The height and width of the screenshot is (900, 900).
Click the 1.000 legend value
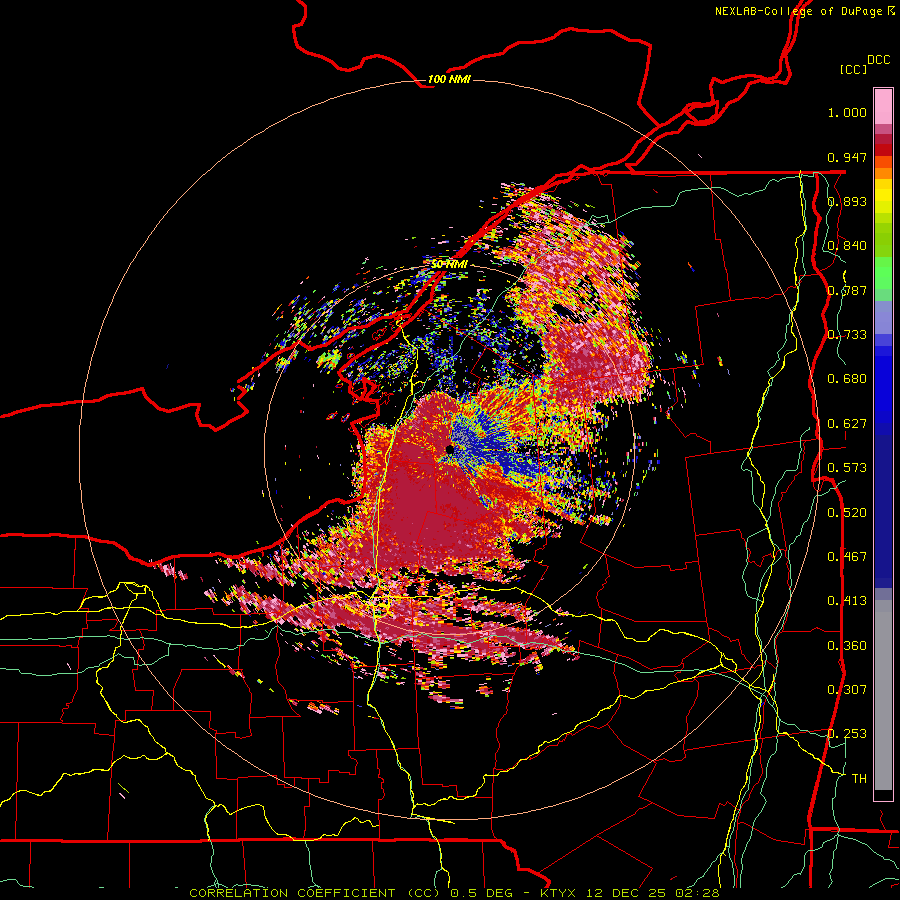[x=847, y=112]
